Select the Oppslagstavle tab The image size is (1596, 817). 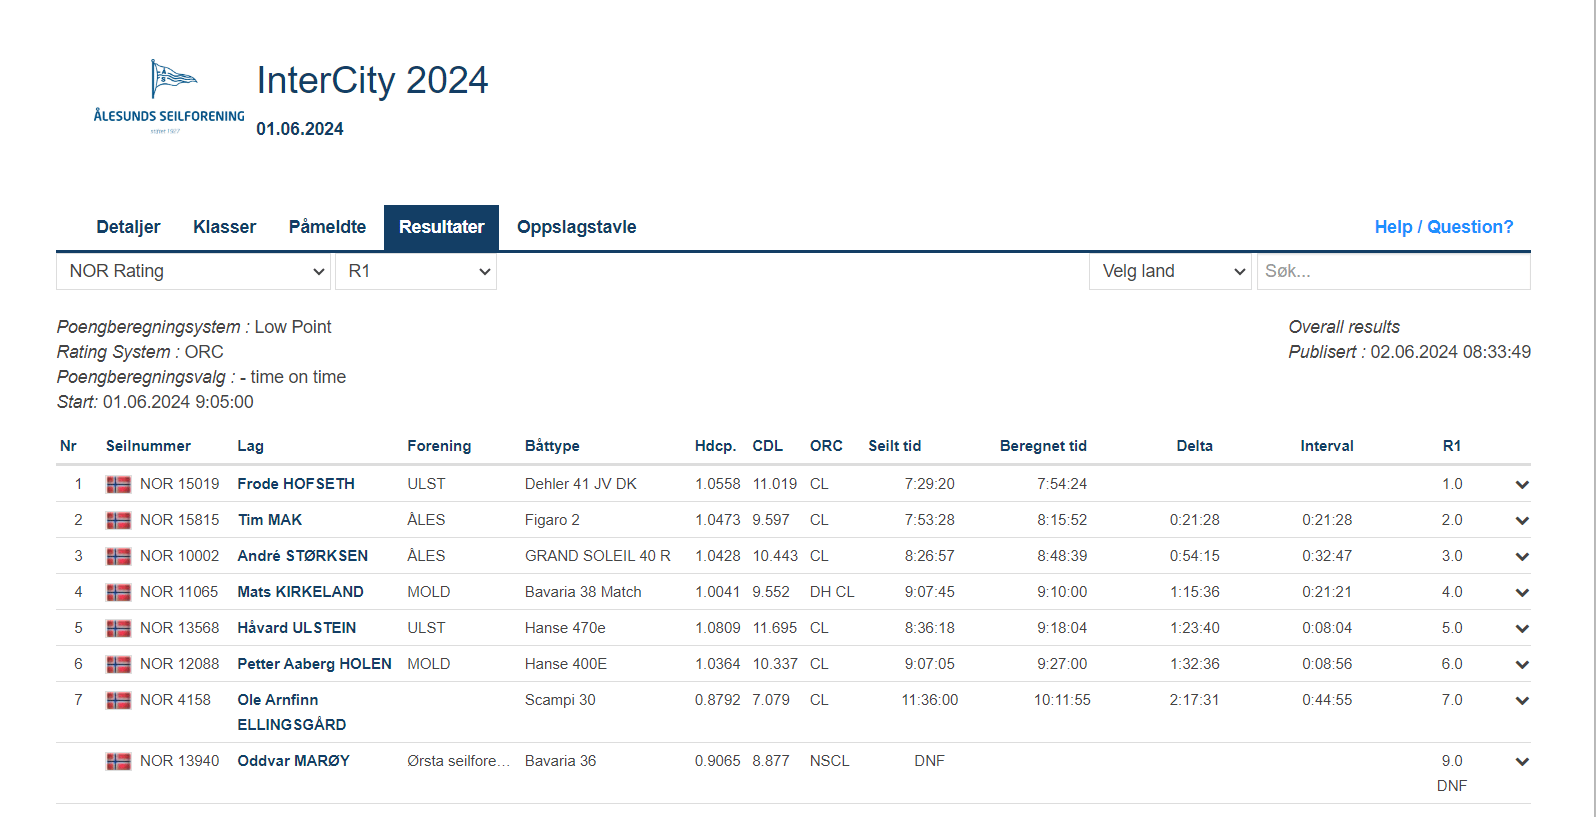click(x=576, y=227)
